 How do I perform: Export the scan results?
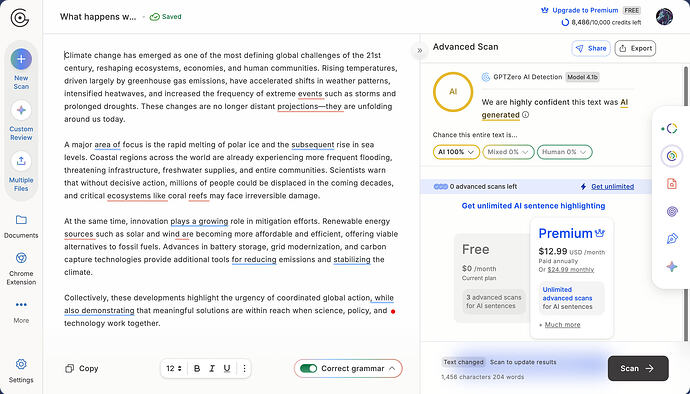pyautogui.click(x=635, y=48)
